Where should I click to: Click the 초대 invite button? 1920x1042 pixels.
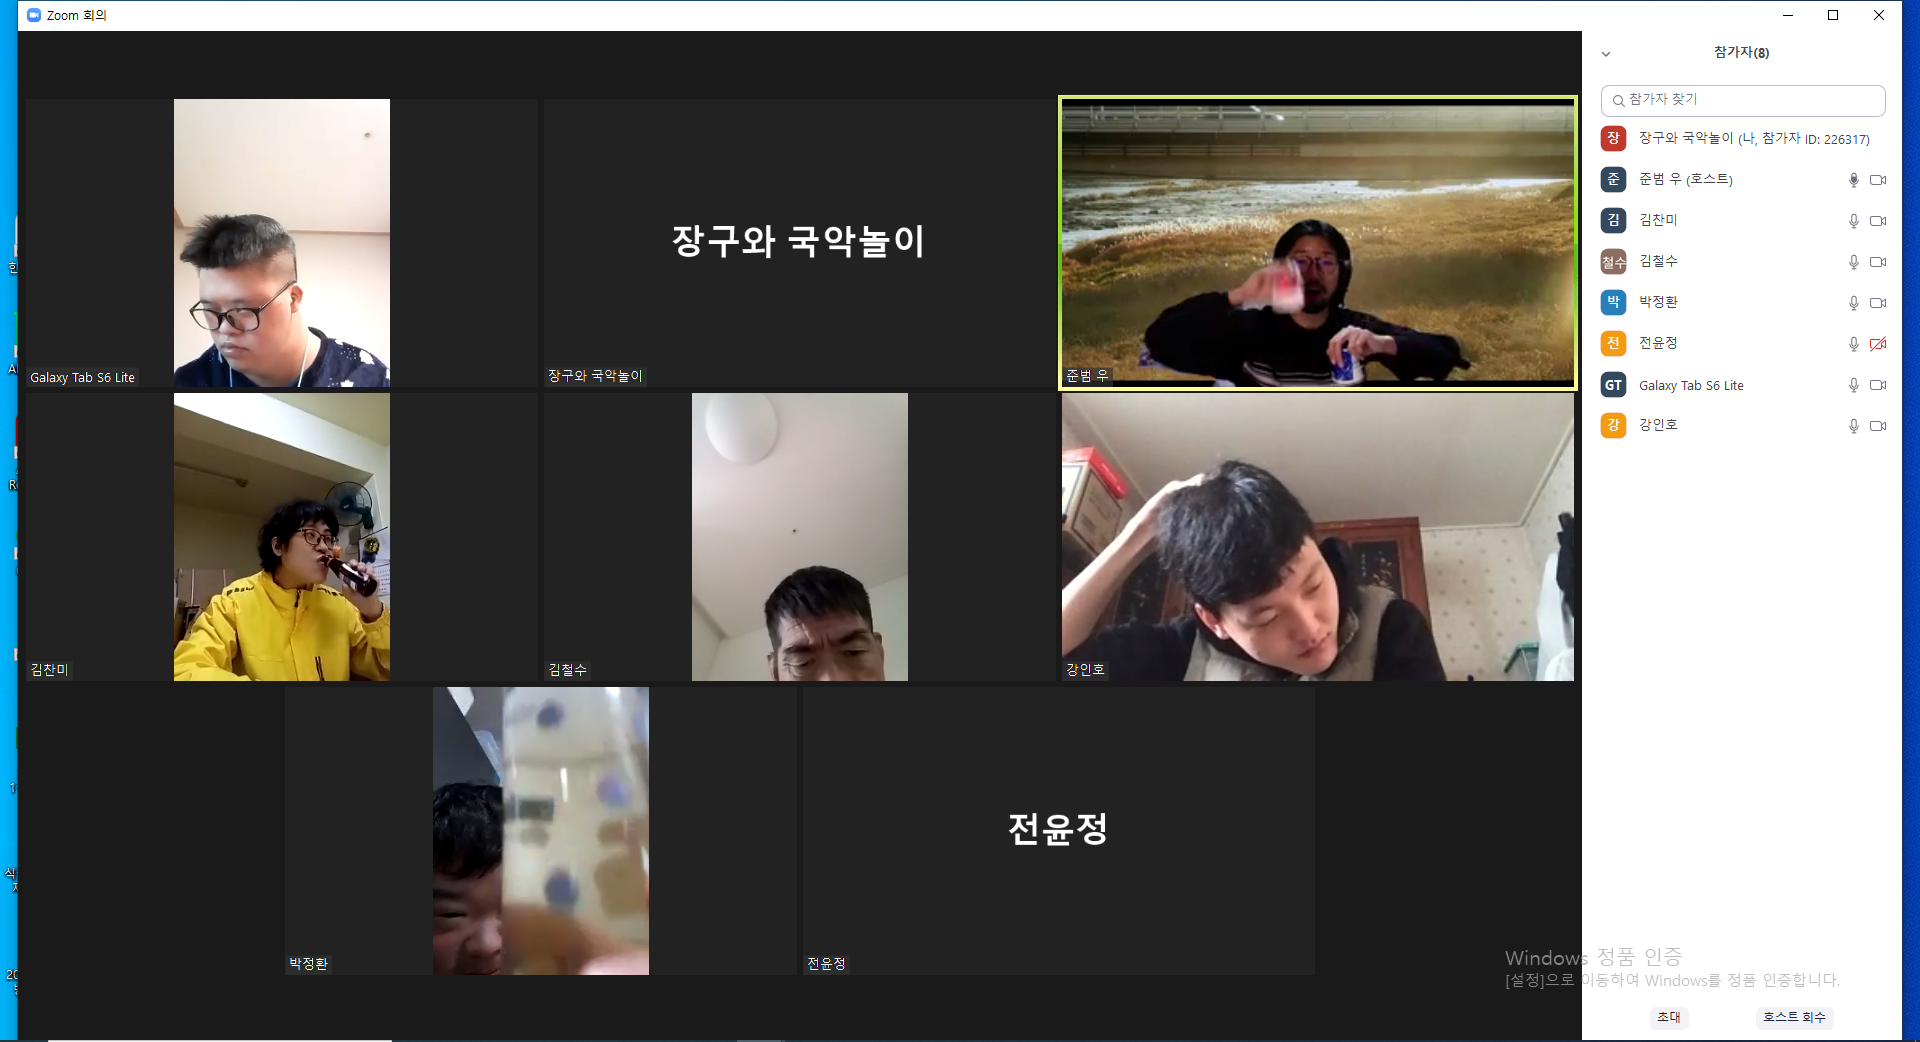point(1669,1017)
